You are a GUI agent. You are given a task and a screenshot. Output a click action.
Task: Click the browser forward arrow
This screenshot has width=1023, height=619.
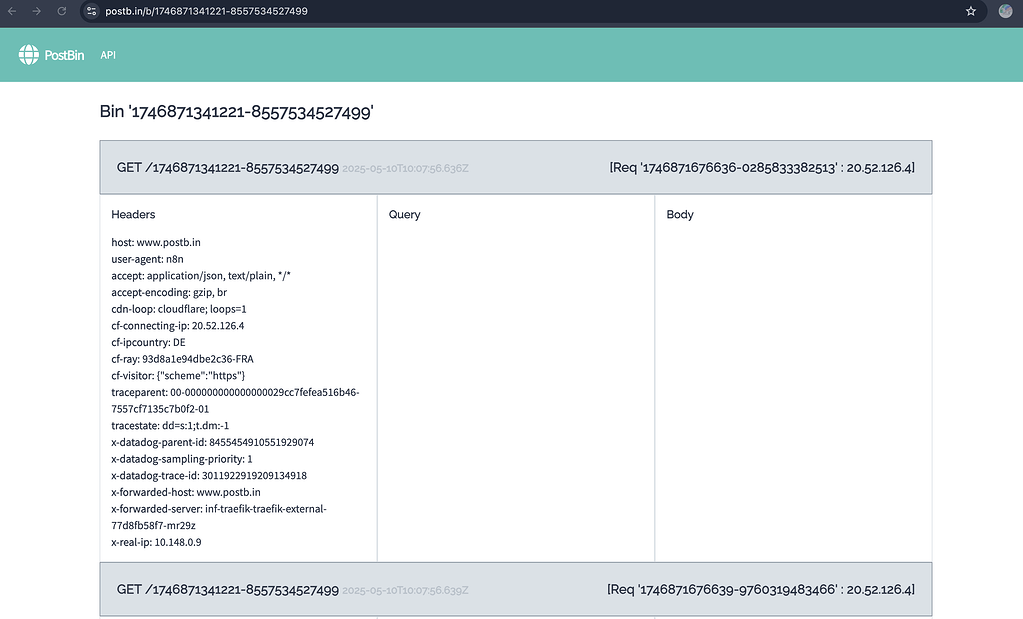point(38,12)
